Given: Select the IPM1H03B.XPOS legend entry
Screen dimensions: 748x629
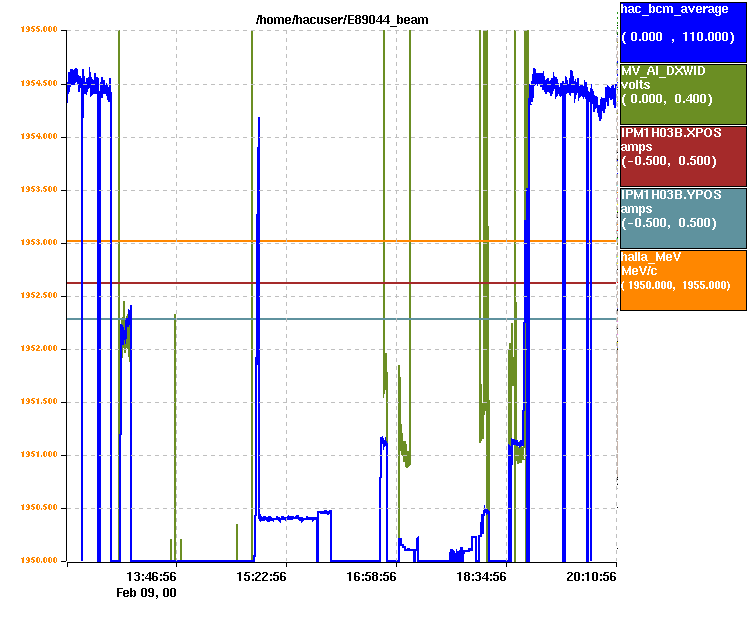Looking at the screenshot, I should pyautogui.click(x=682, y=155).
